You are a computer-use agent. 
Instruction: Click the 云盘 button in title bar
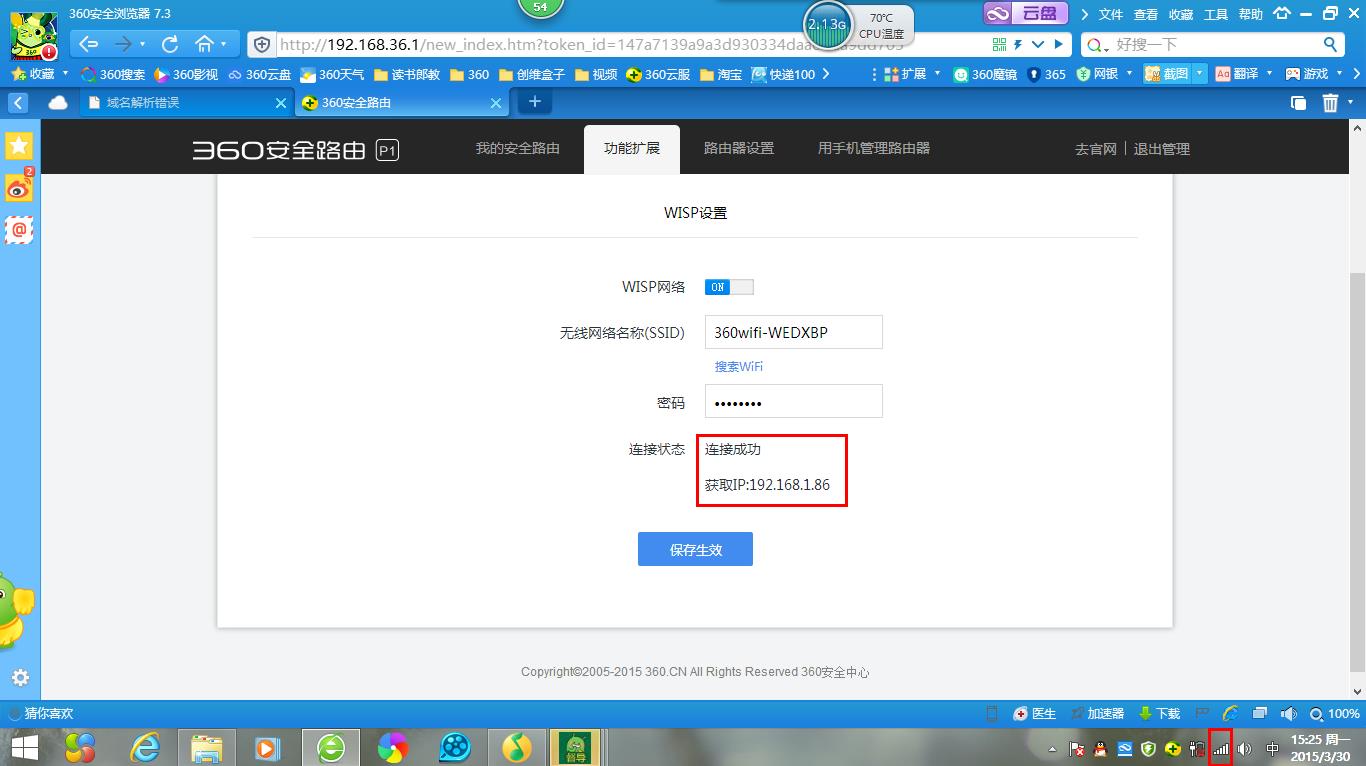tap(1025, 13)
